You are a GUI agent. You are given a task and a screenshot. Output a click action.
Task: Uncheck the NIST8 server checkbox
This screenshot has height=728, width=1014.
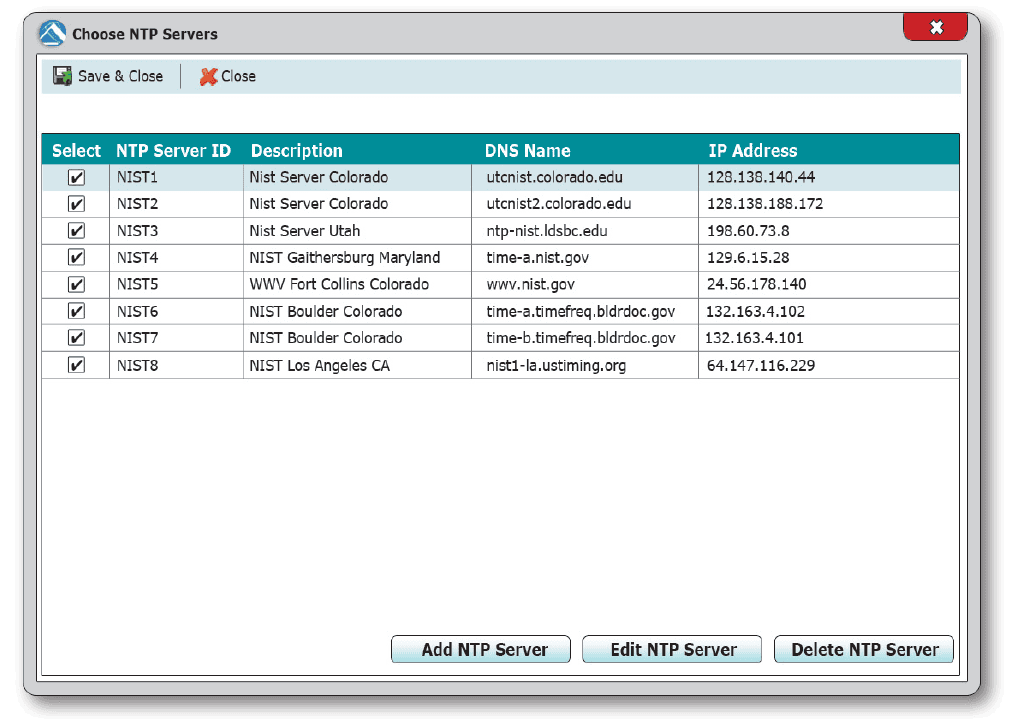(x=76, y=365)
